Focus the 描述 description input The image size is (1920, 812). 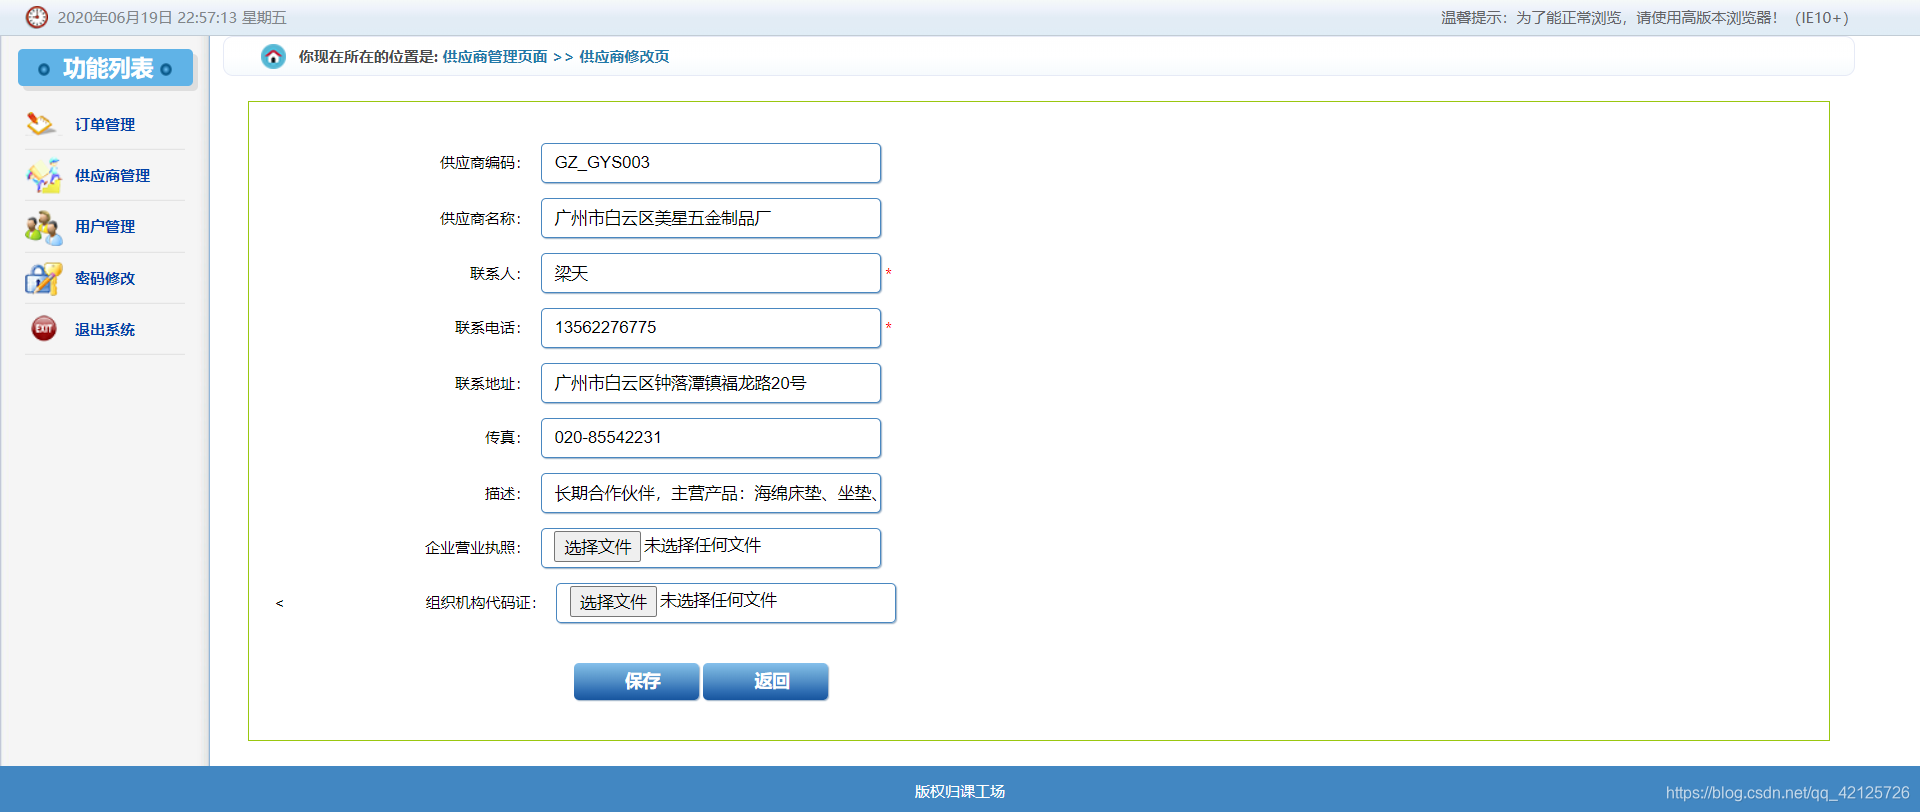tap(711, 493)
